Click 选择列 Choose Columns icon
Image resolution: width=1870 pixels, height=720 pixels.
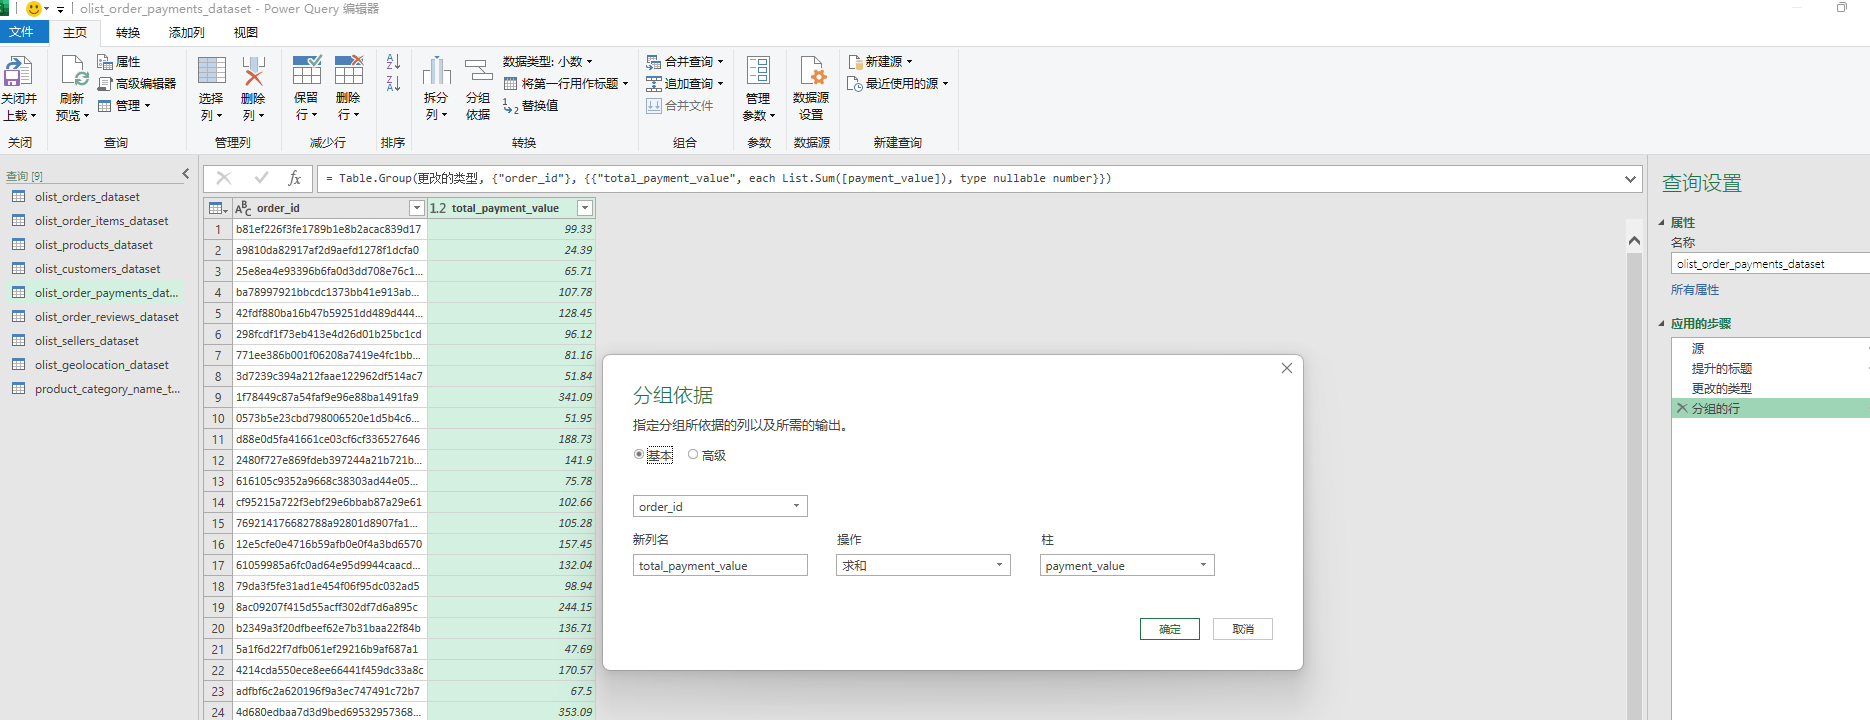211,71
